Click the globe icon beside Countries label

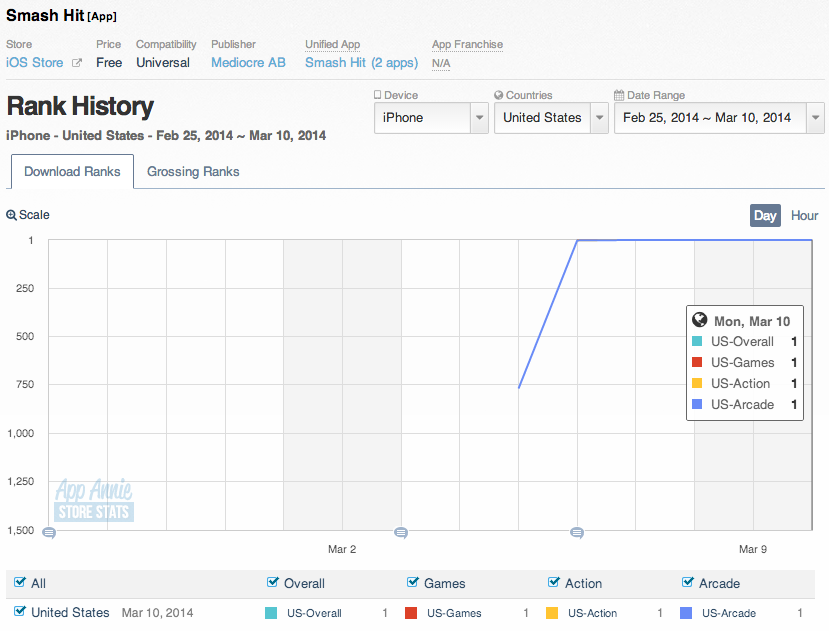pos(498,95)
